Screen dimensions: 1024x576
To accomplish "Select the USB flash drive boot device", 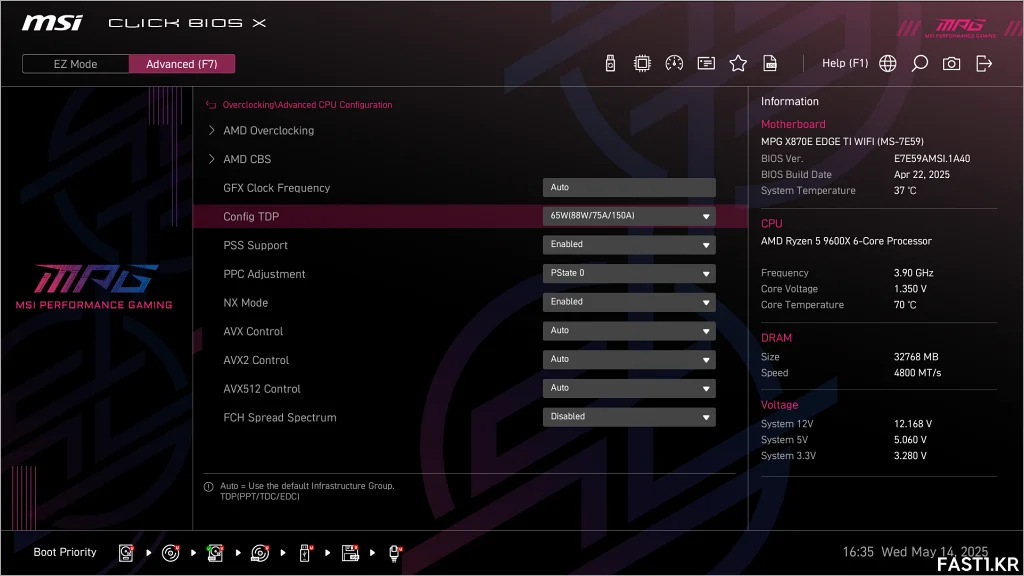I will point(305,553).
